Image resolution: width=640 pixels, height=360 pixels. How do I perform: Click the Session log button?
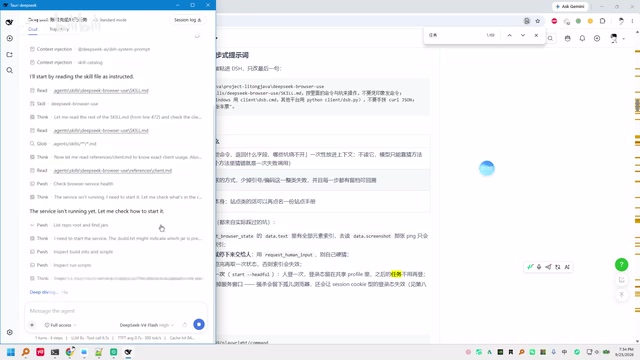(187, 20)
